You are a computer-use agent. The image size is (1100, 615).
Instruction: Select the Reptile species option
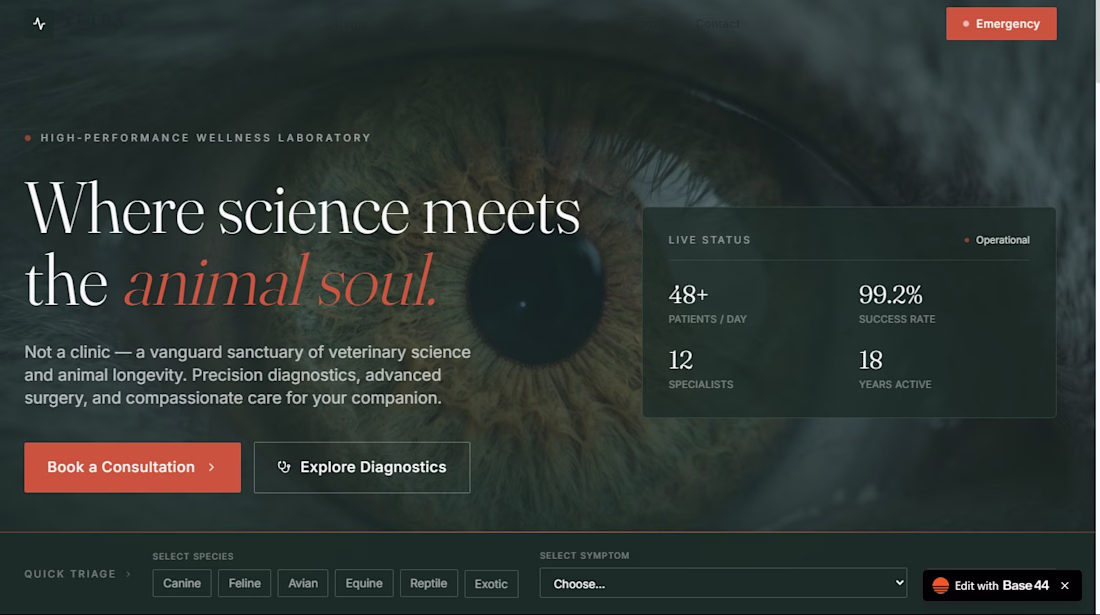click(429, 583)
